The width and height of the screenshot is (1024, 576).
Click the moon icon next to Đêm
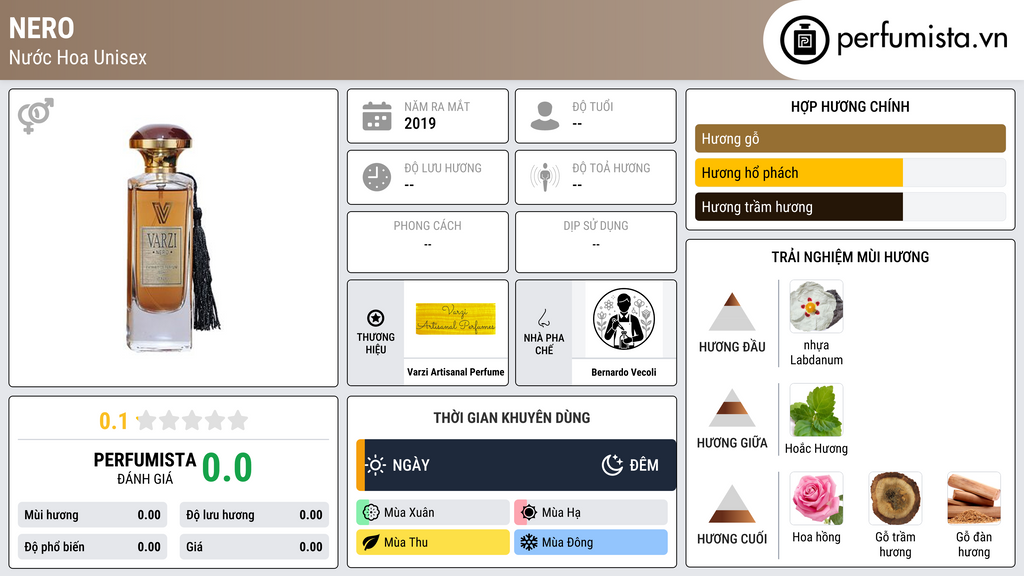point(613,465)
